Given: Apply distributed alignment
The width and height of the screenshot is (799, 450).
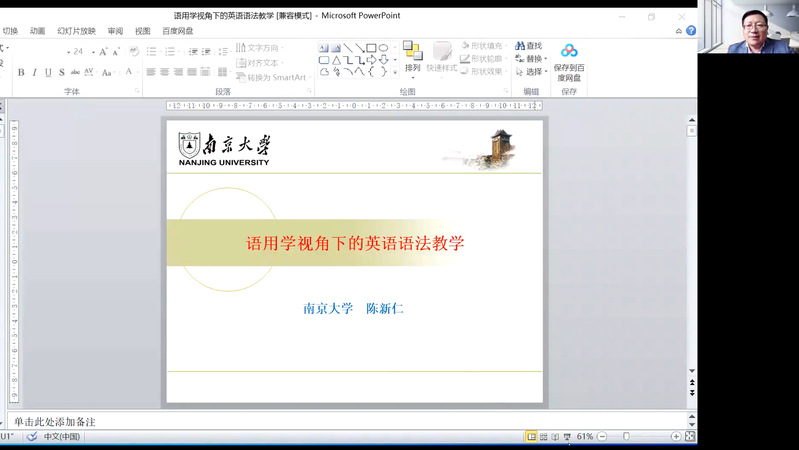Looking at the screenshot, I should point(205,72).
